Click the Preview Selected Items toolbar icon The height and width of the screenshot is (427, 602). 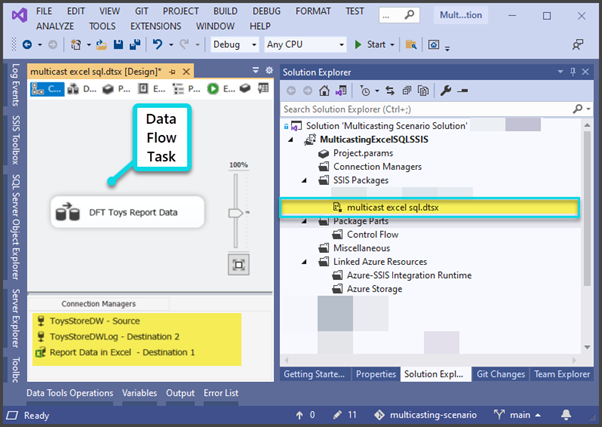coord(463,91)
